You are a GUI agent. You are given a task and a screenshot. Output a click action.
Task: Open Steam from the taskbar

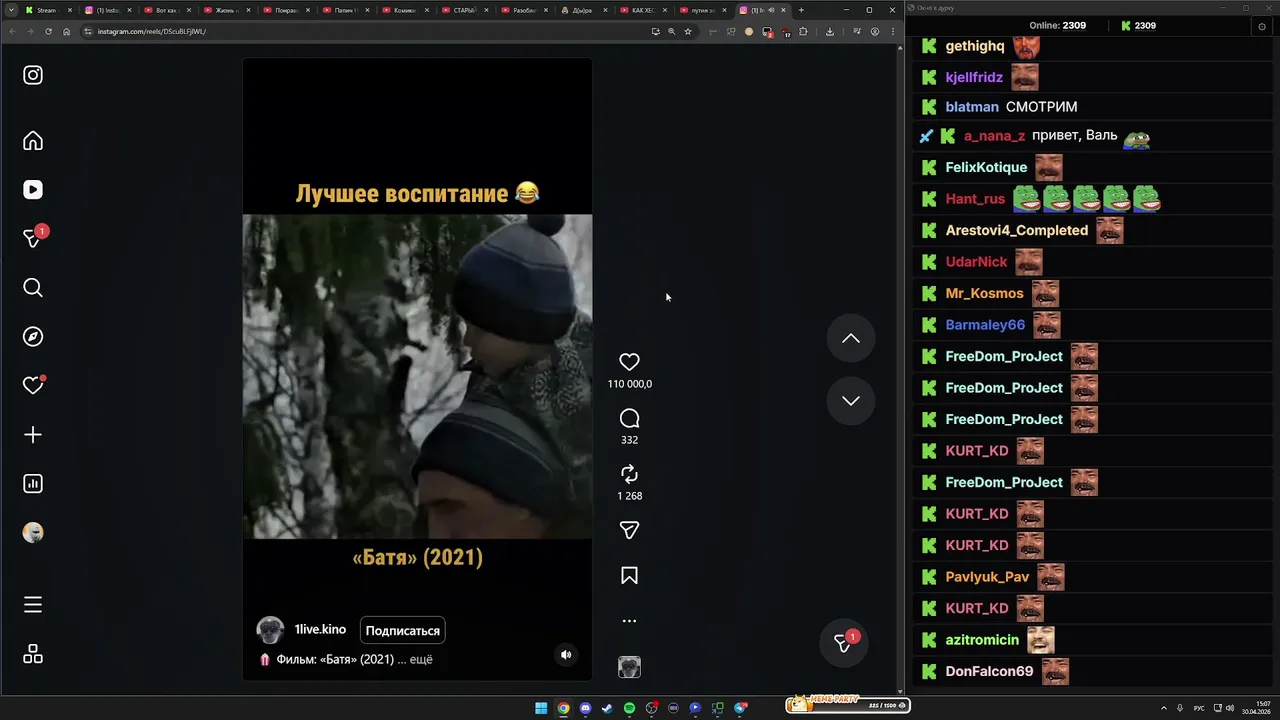click(607, 708)
